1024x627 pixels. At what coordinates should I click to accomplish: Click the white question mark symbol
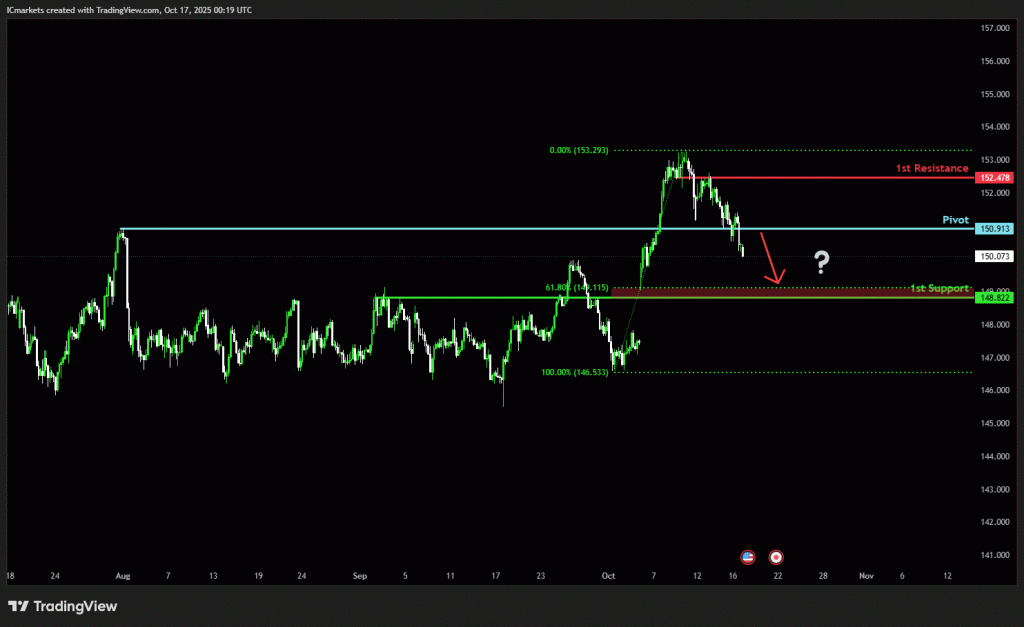coord(821,263)
